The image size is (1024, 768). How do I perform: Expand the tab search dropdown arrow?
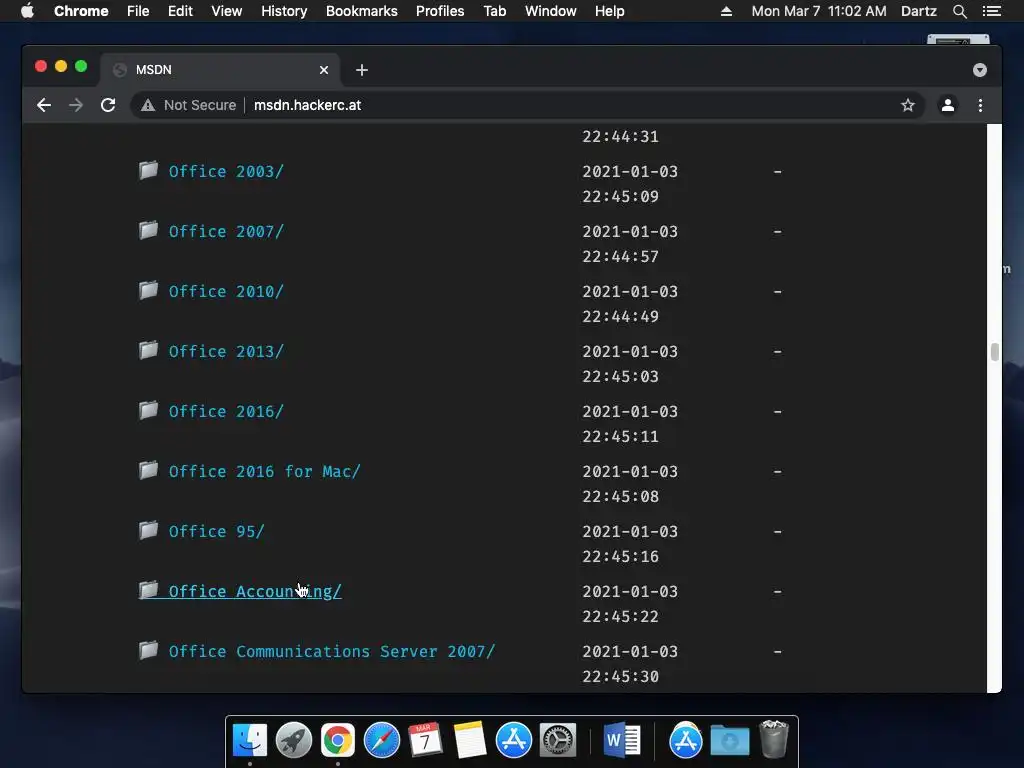pos(980,70)
